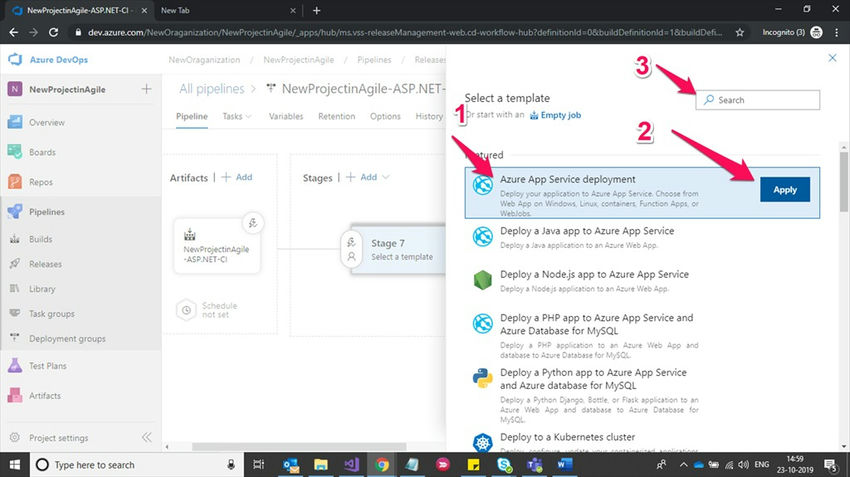Screen dimensions: 850x477
Task: Select Deploy a PHP app template title
Action: pyautogui.click(x=596, y=324)
